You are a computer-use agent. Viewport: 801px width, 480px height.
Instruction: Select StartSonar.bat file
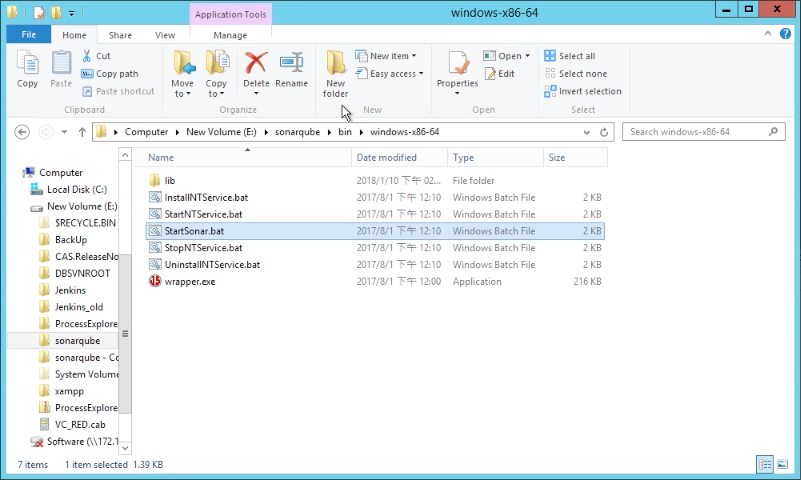click(x=375, y=231)
